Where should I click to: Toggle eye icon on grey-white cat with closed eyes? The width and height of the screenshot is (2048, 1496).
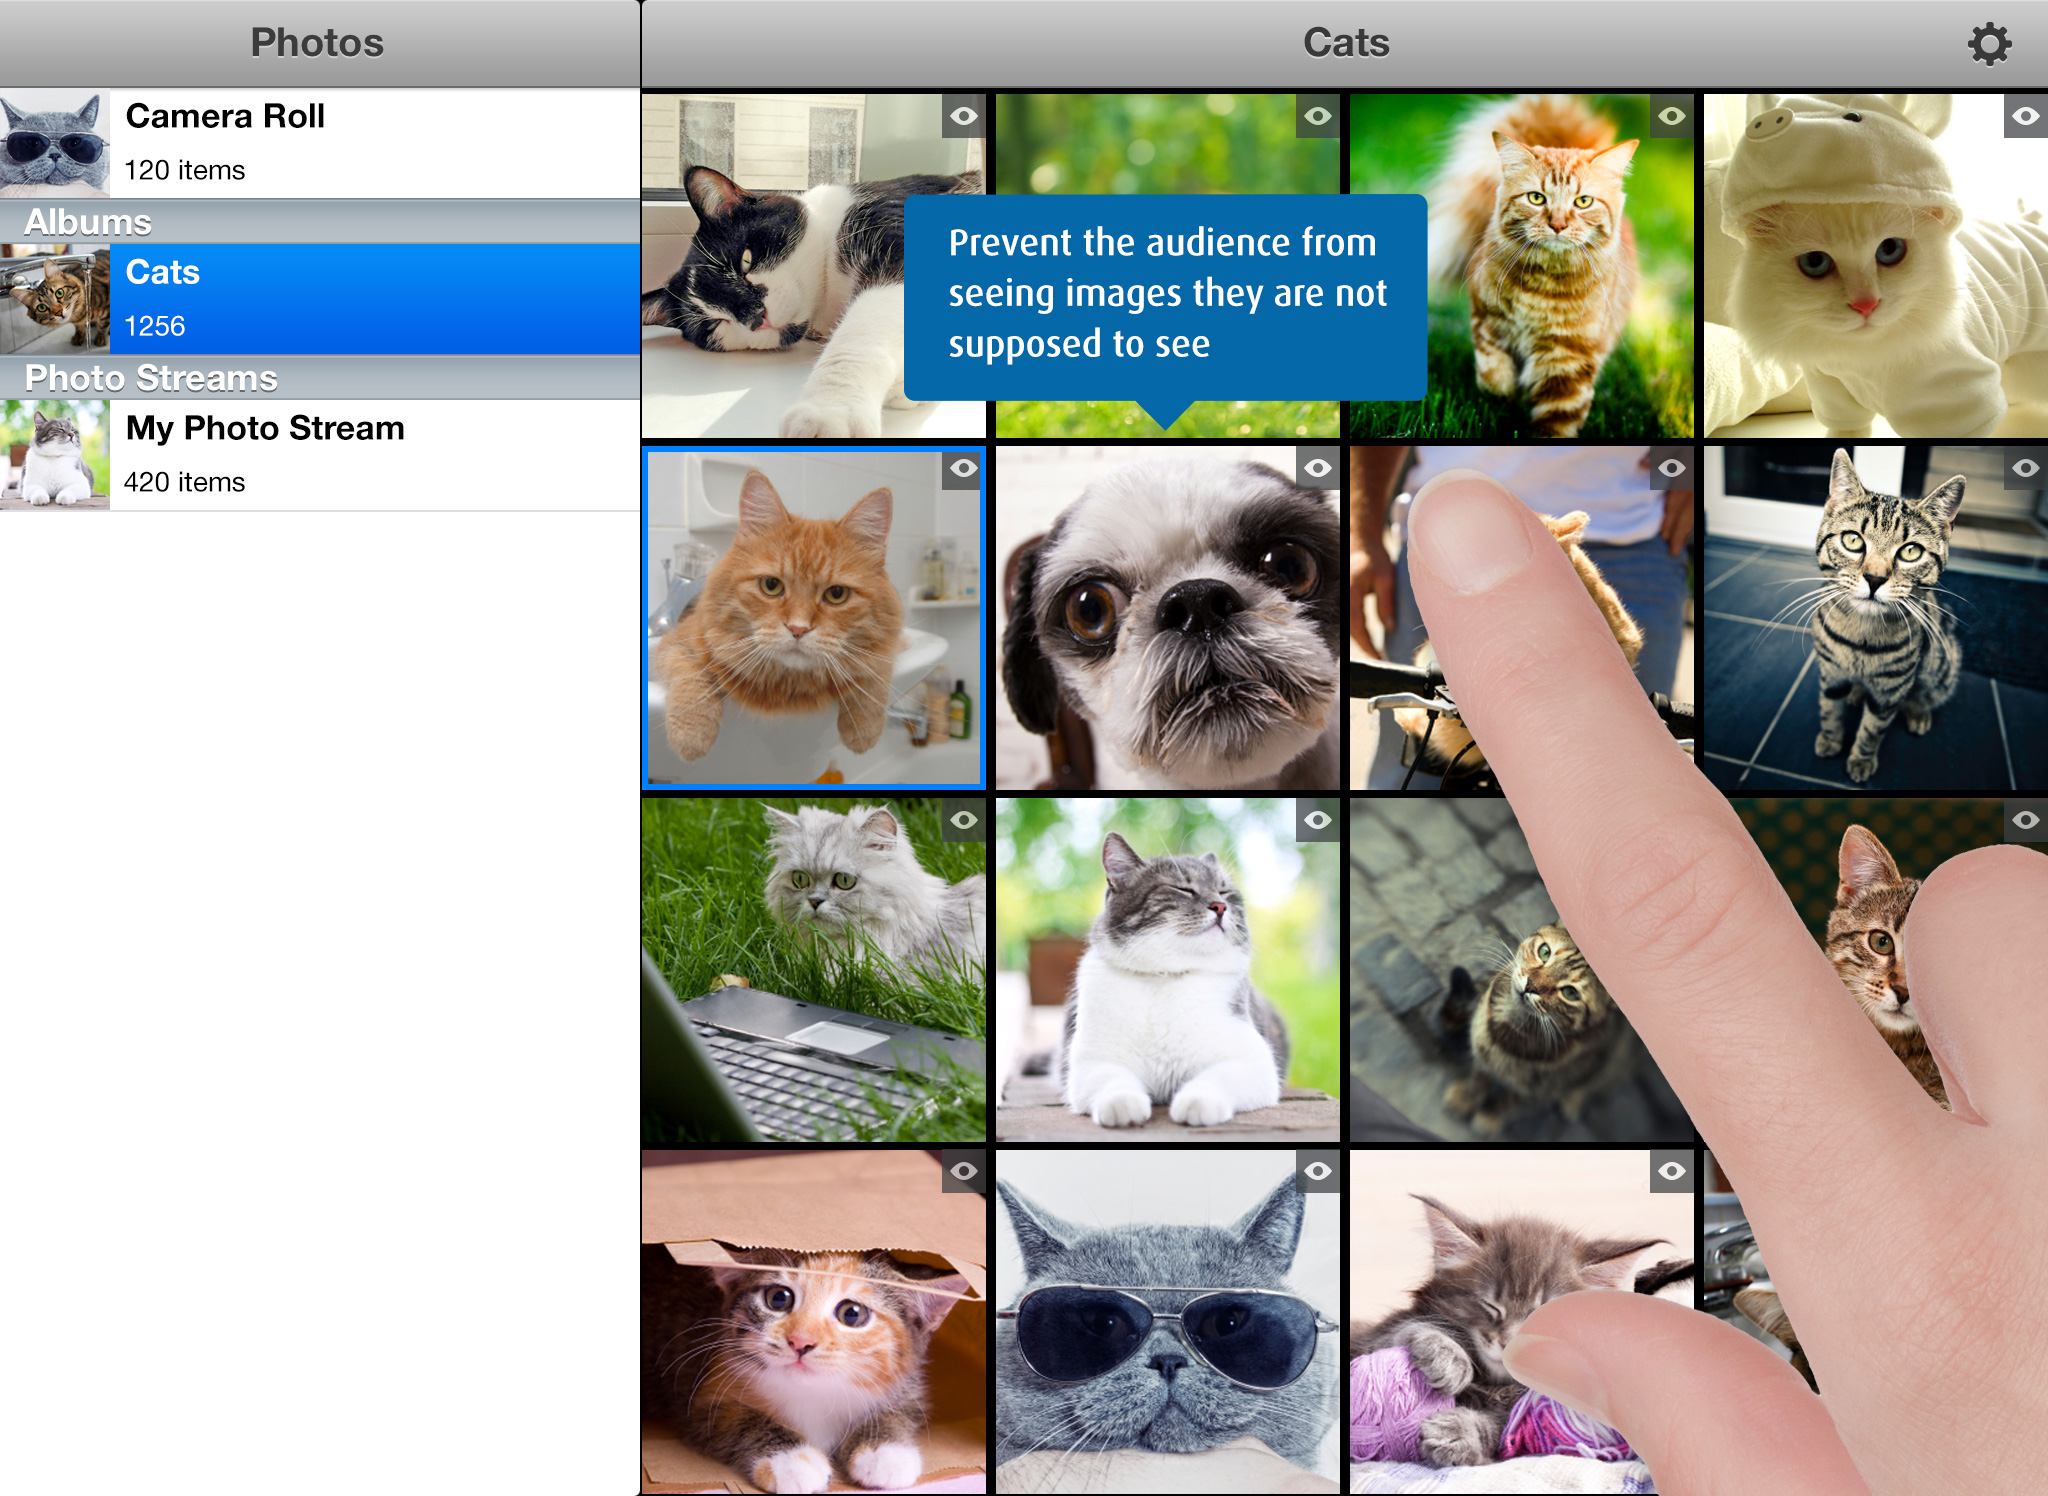point(1318,820)
